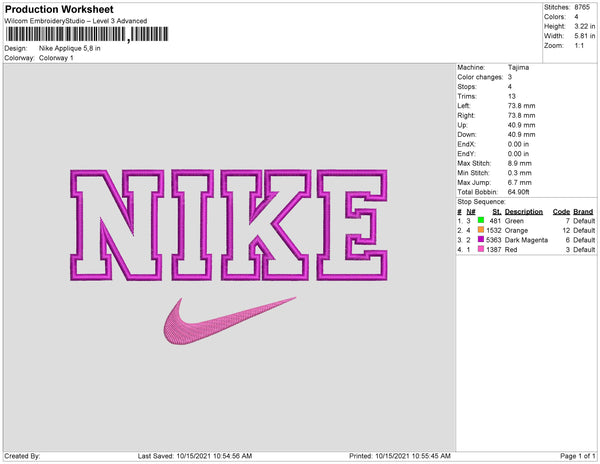Viewport: 600px width, 464px height.
Task: Click the NIKE applique lettering preview
Action: (x=229, y=225)
